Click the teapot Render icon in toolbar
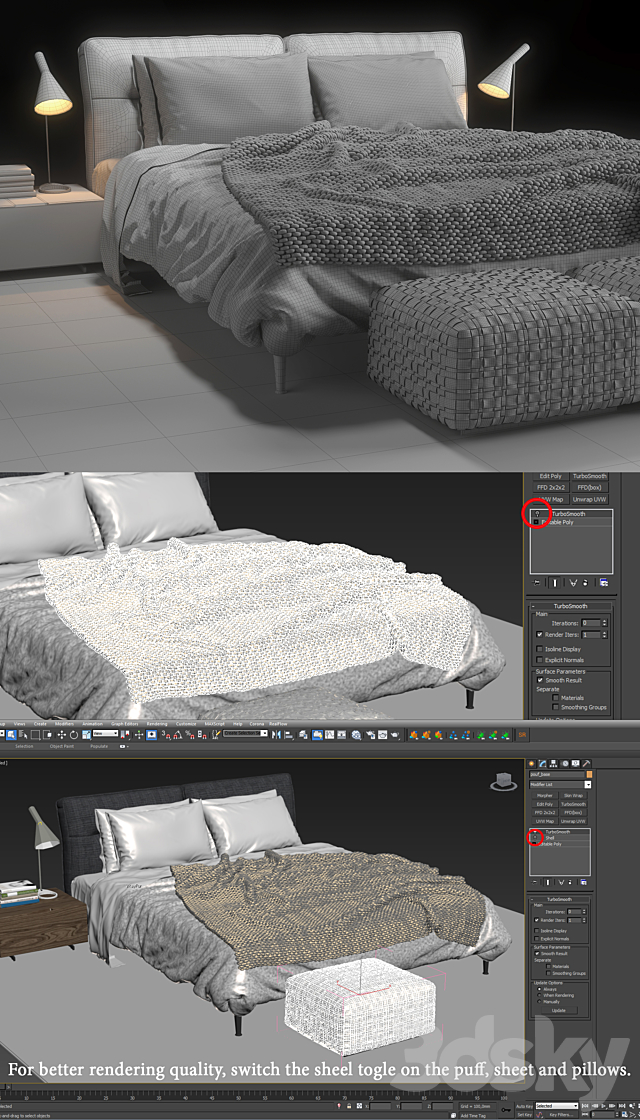The image size is (640, 1120). coord(394,734)
